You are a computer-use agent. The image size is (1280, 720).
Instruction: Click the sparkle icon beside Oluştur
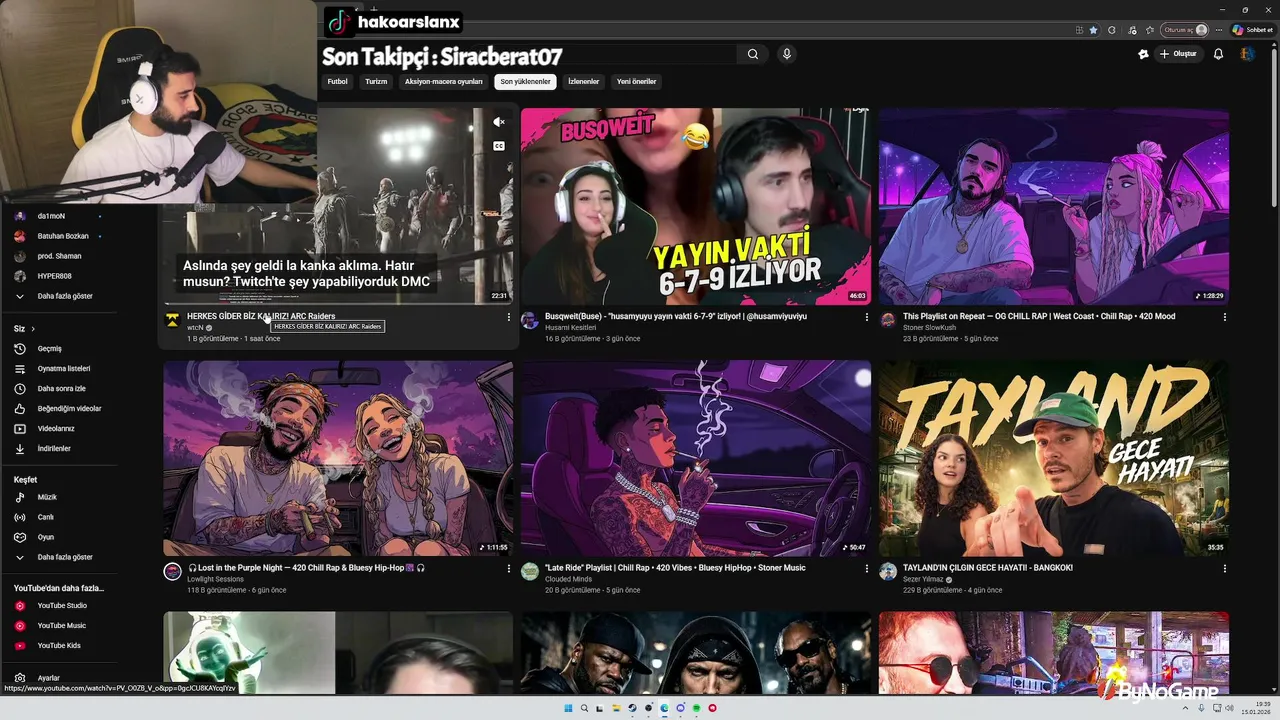click(x=1143, y=54)
